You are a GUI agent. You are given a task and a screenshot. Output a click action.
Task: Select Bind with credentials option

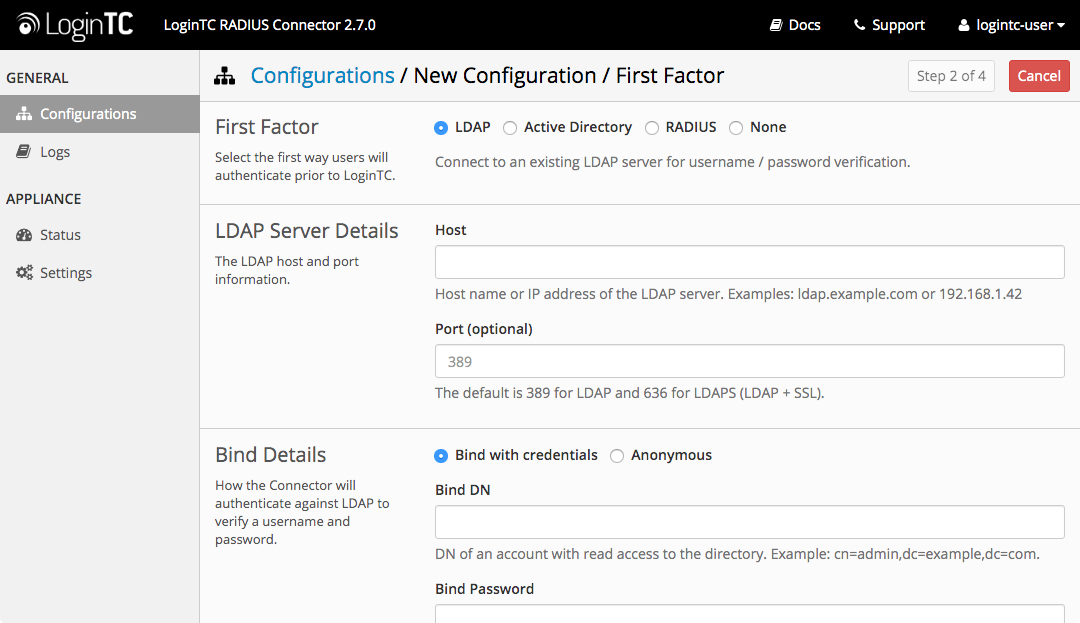[441, 456]
